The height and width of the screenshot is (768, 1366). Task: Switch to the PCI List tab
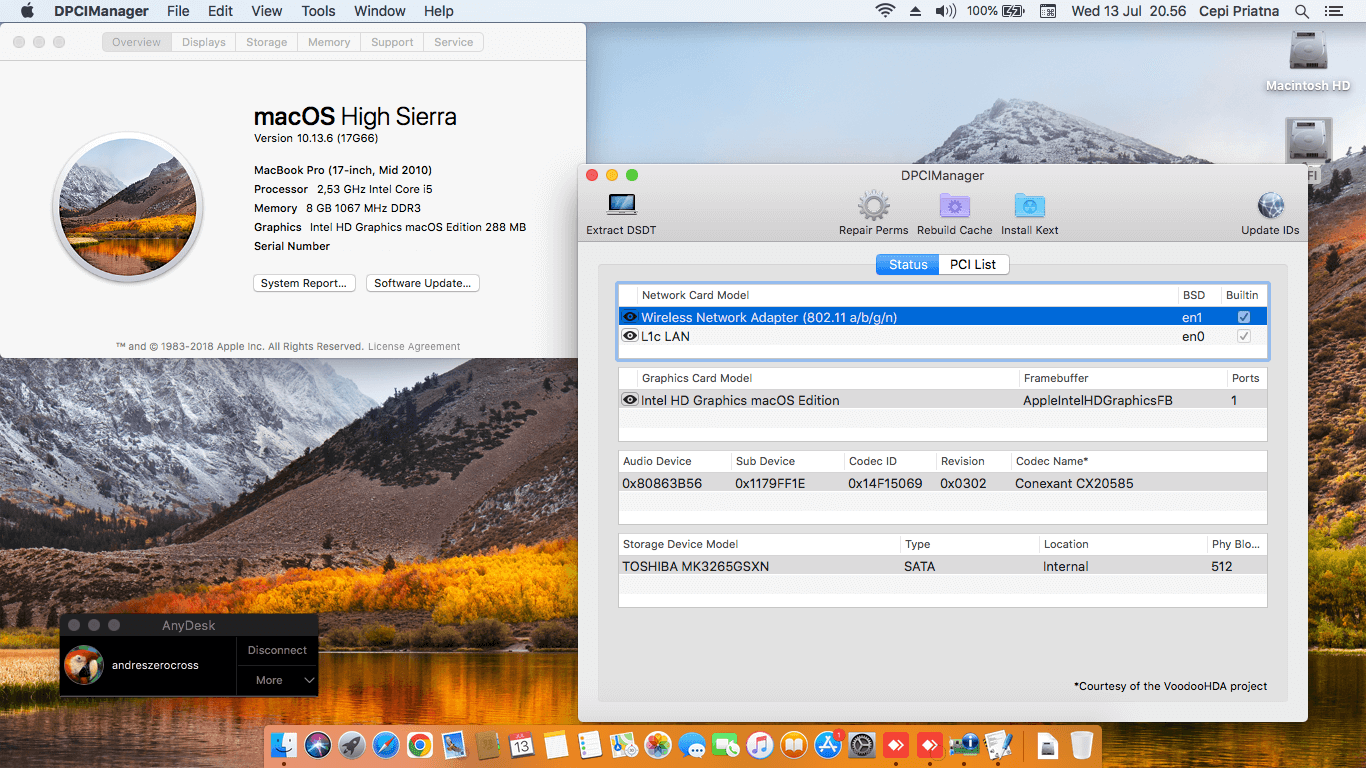point(973,264)
